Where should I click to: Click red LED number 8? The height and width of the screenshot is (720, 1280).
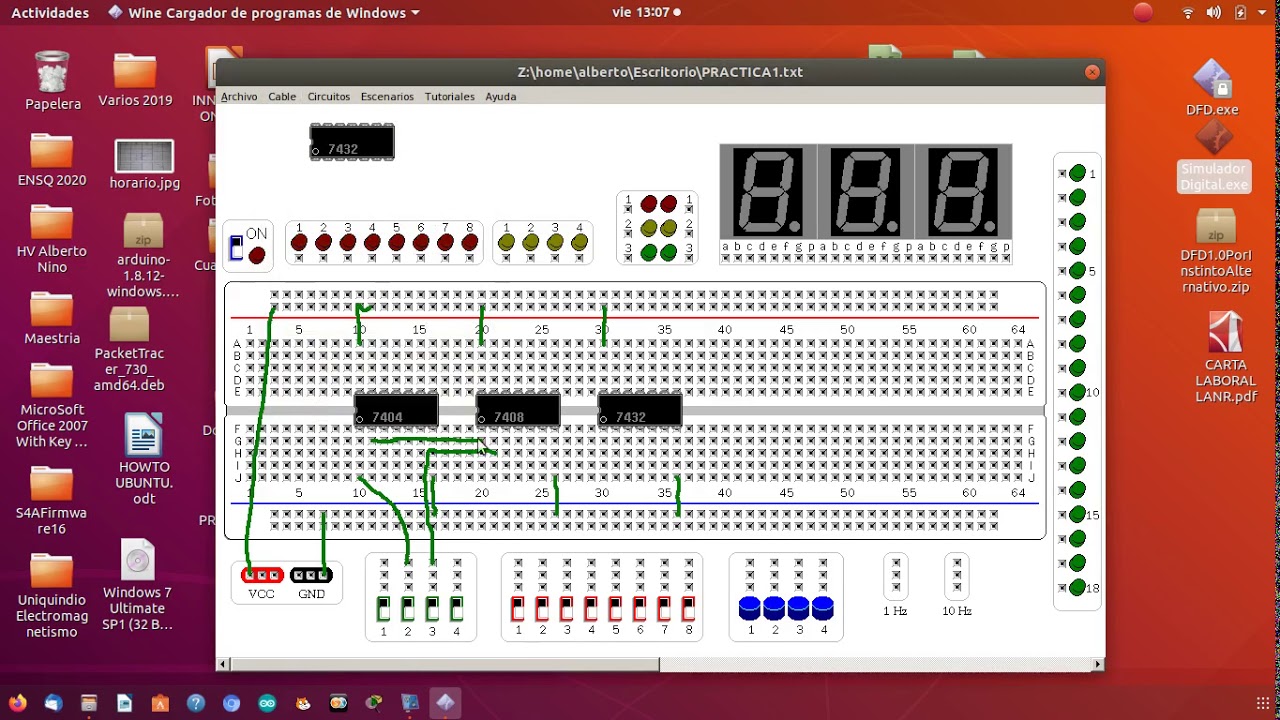coord(470,242)
